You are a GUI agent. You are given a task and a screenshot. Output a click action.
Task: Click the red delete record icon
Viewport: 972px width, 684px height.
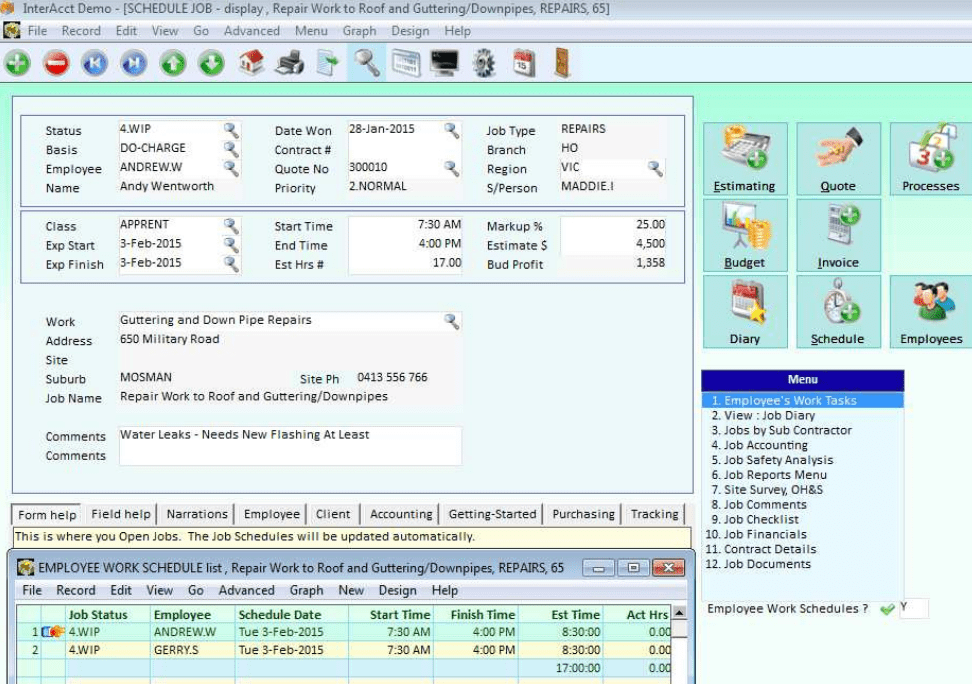[x=56, y=63]
